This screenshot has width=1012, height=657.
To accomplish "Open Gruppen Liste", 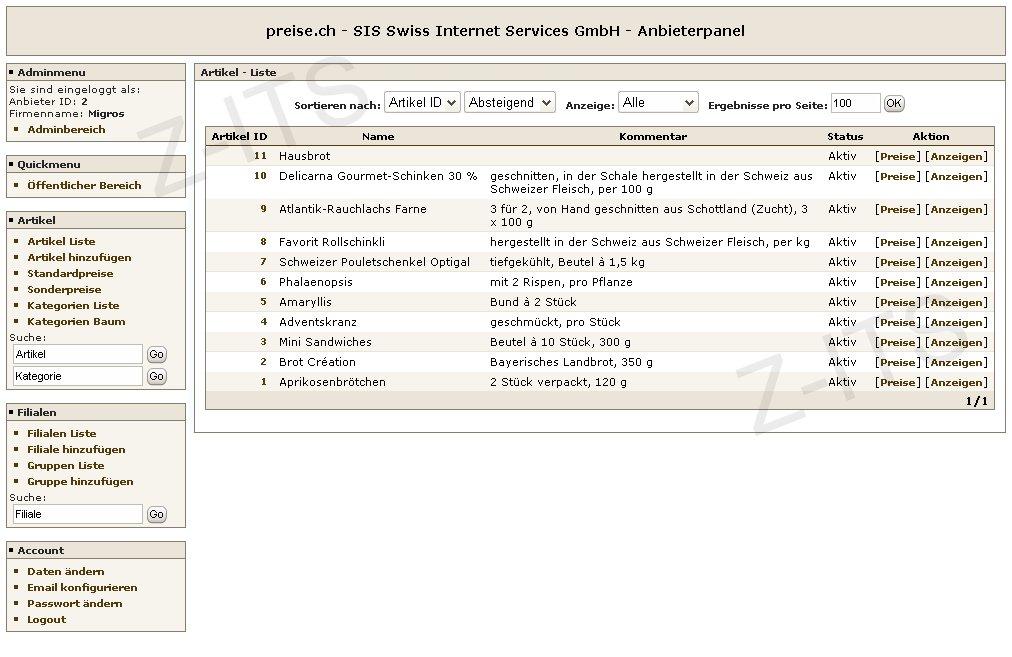I will 65,465.
